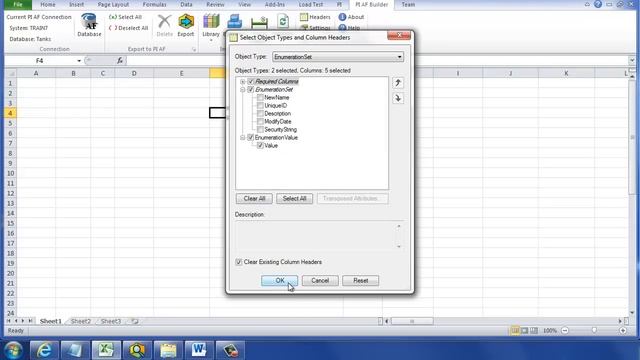
Task: Expand the formula bar
Action: (x=632, y=60)
